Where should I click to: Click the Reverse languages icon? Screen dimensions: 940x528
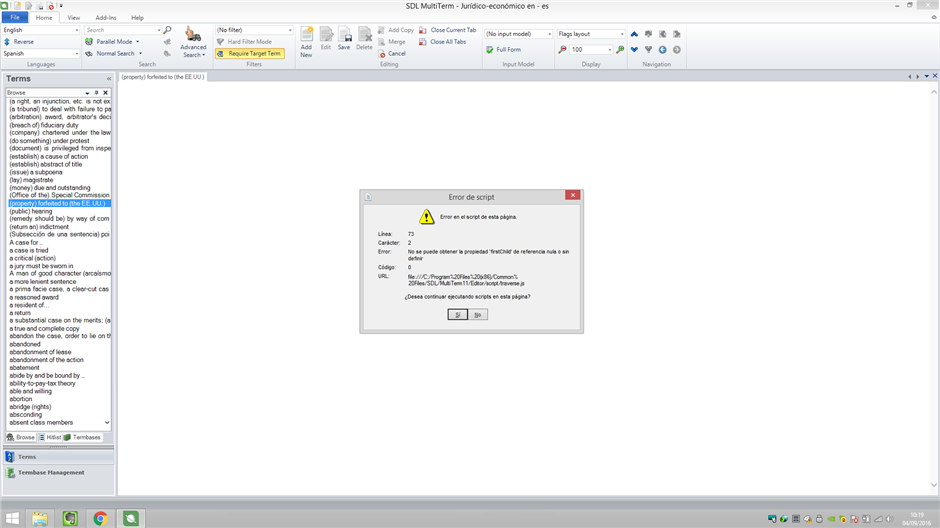[x=8, y=42]
